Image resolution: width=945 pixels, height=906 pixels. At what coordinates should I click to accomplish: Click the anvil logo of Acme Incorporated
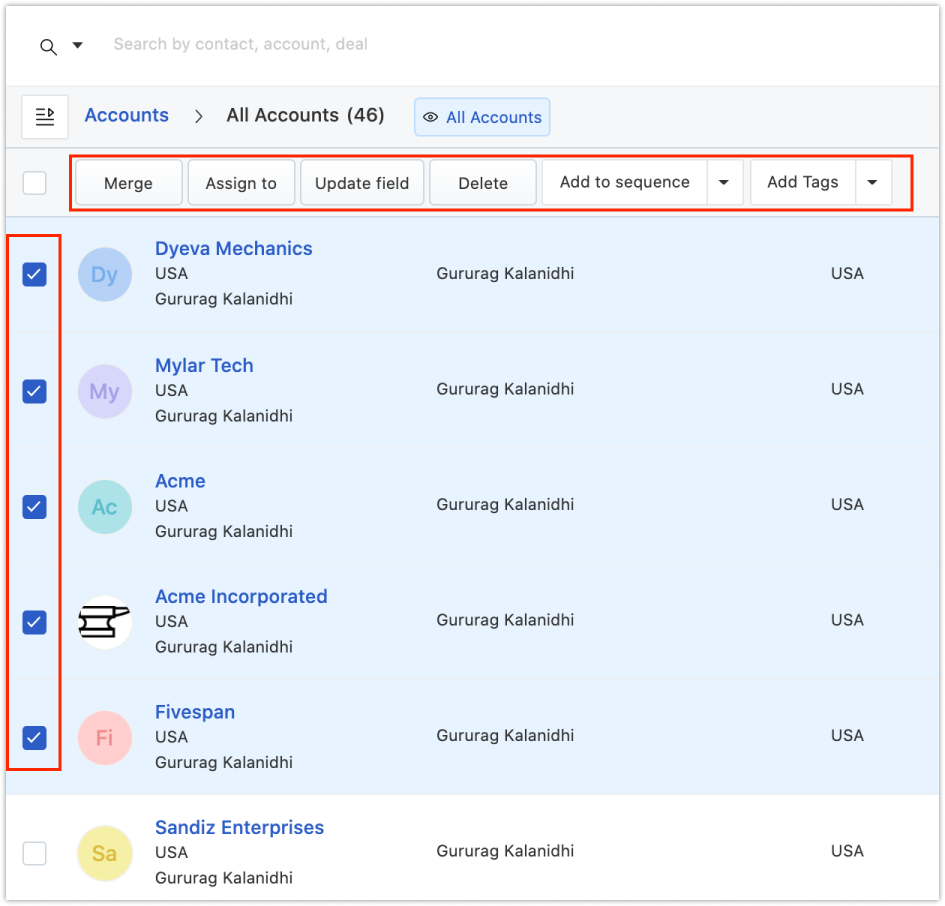click(x=105, y=622)
